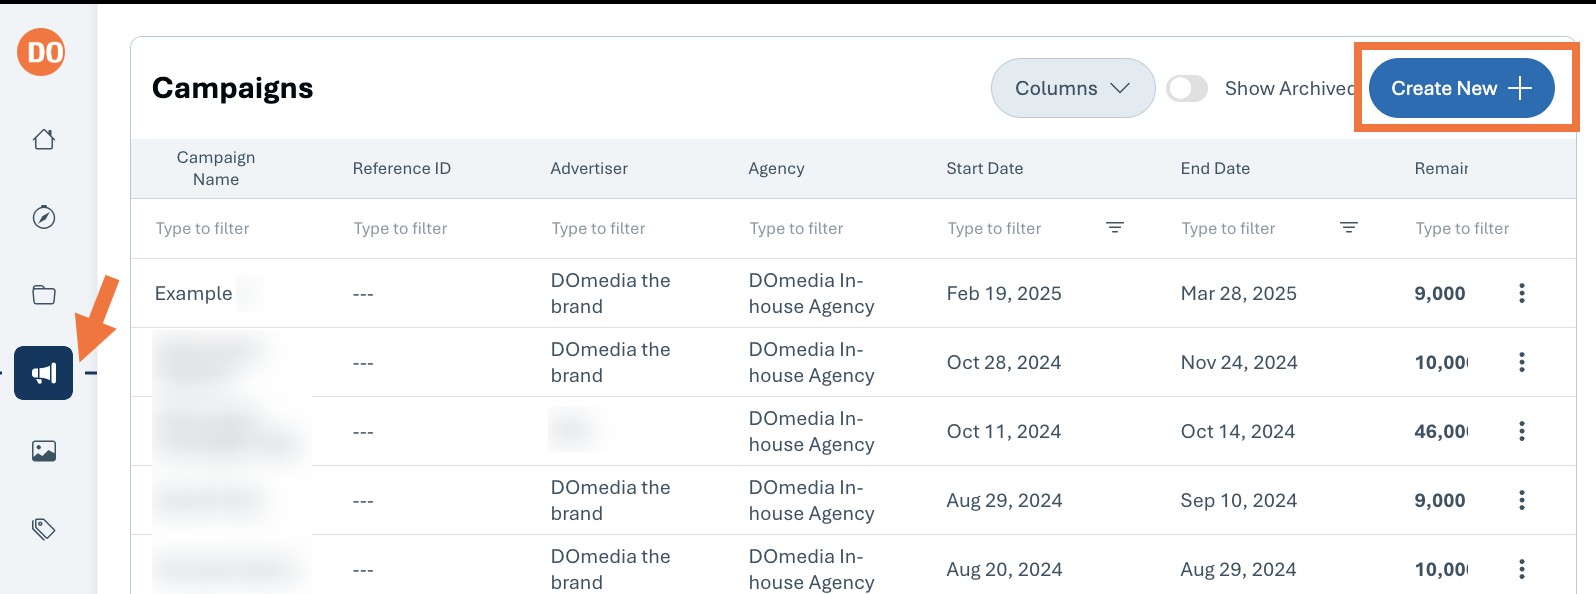This screenshot has height=594, width=1596.
Task: Open three-dot menu for Example campaign
Action: [1522, 293]
